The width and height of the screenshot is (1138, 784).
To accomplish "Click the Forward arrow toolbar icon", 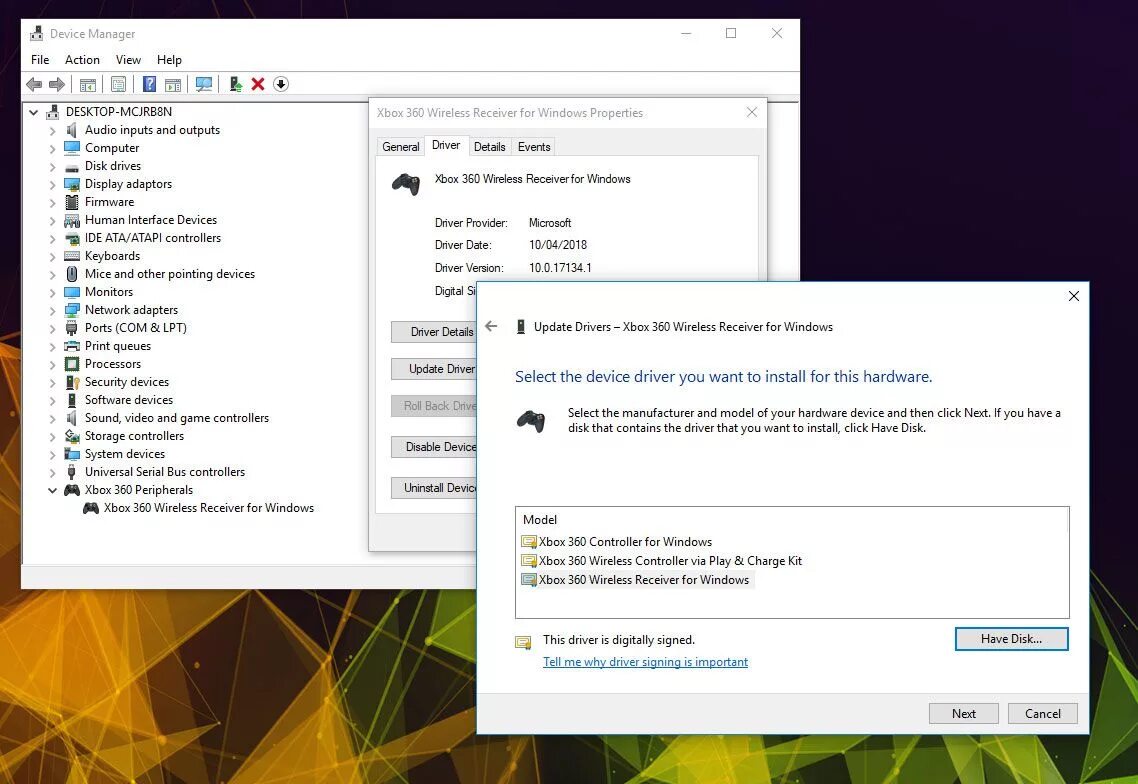I will (57, 84).
